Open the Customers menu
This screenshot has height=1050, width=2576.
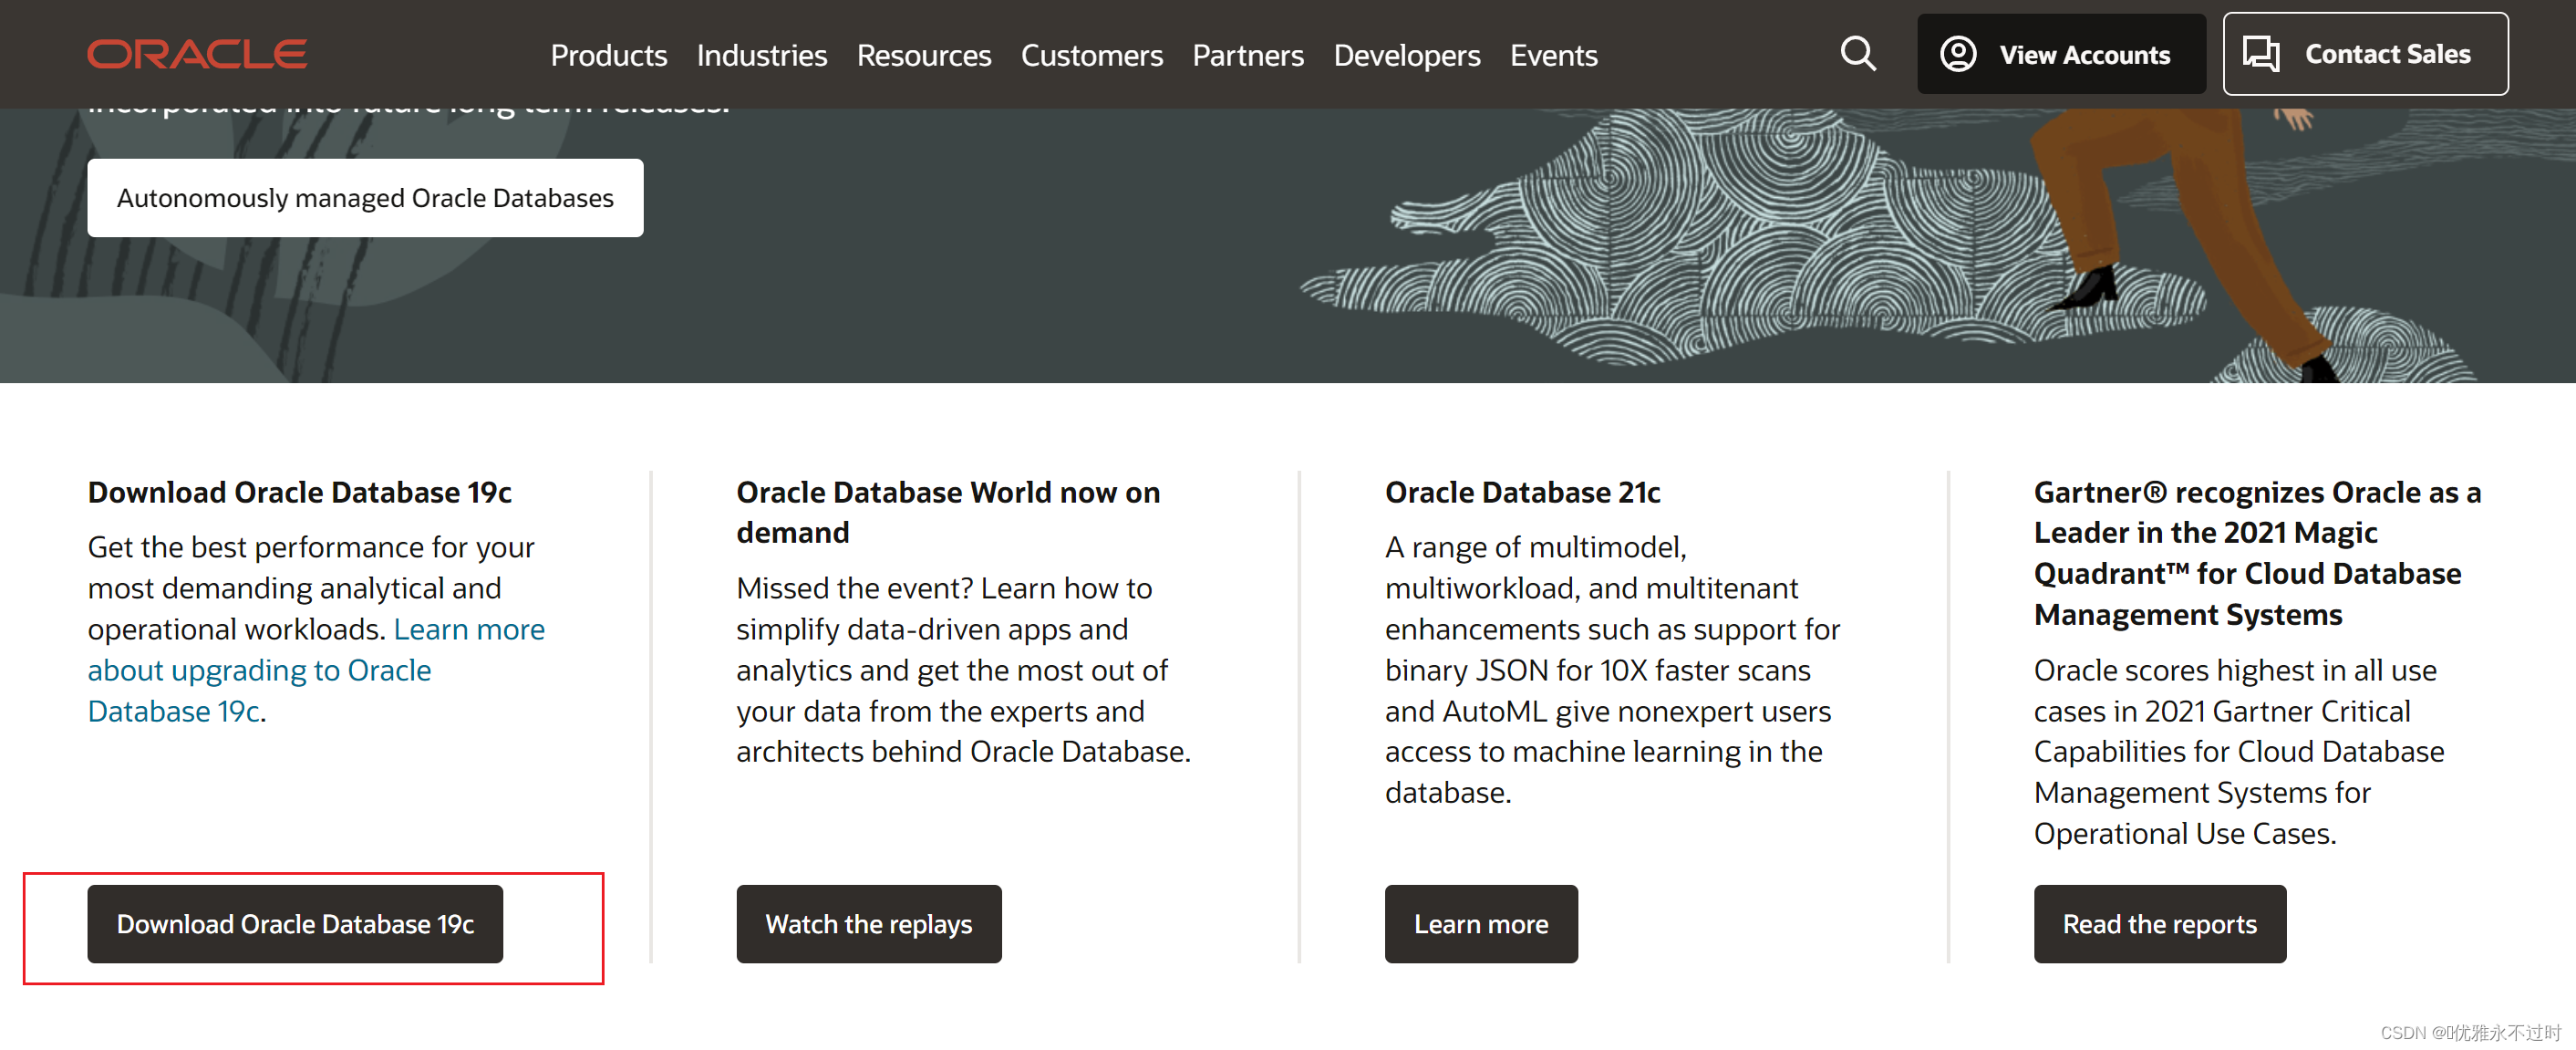tap(1091, 55)
